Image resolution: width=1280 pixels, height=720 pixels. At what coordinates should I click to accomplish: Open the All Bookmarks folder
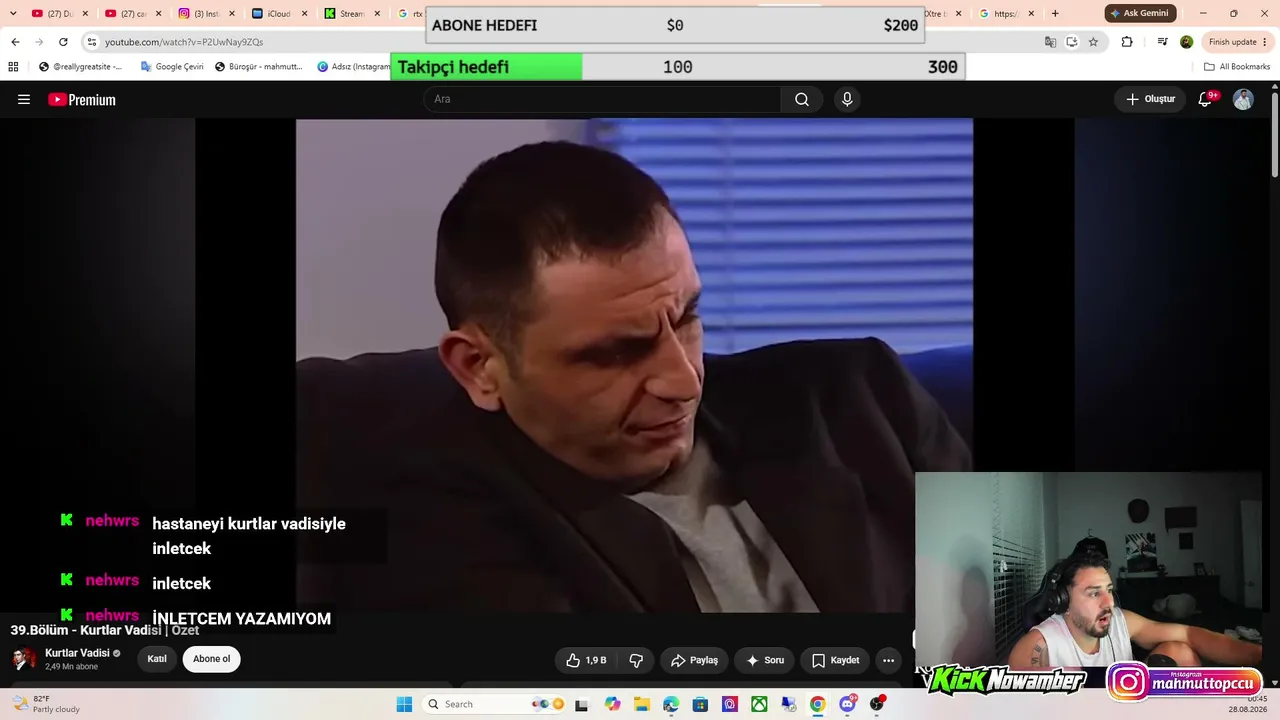(x=1237, y=67)
